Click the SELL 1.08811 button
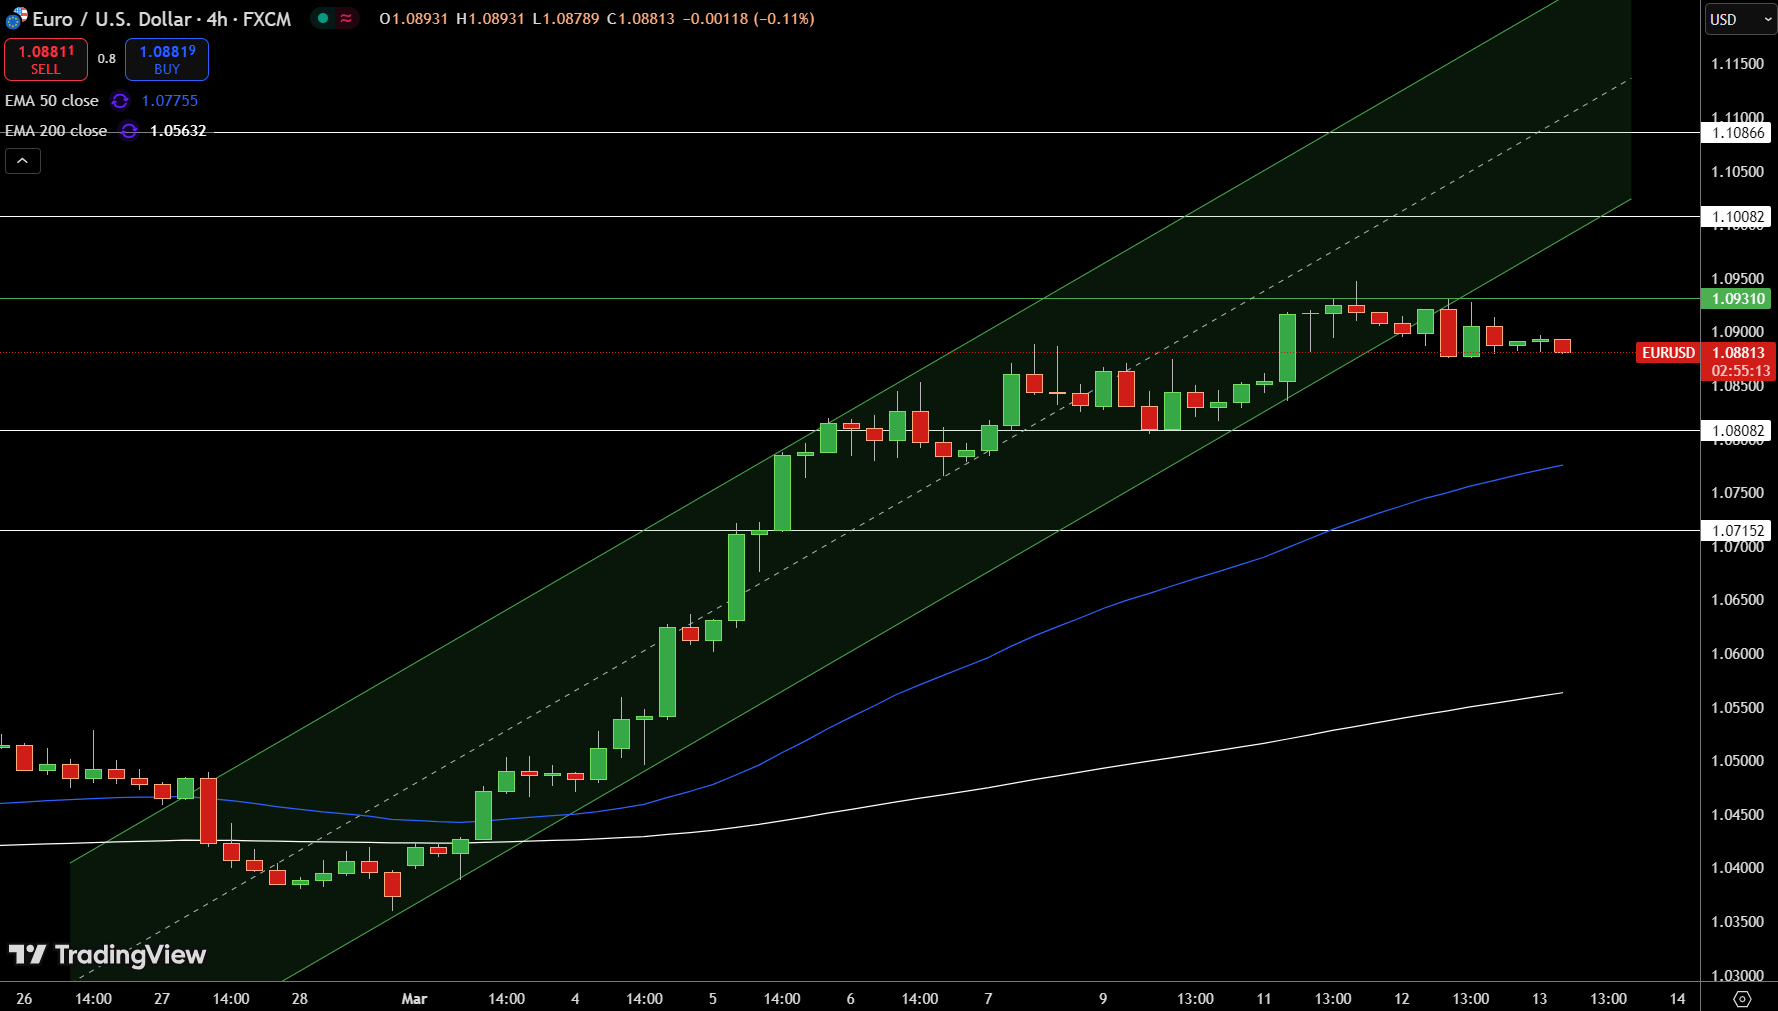The image size is (1778, 1011). pos(46,59)
